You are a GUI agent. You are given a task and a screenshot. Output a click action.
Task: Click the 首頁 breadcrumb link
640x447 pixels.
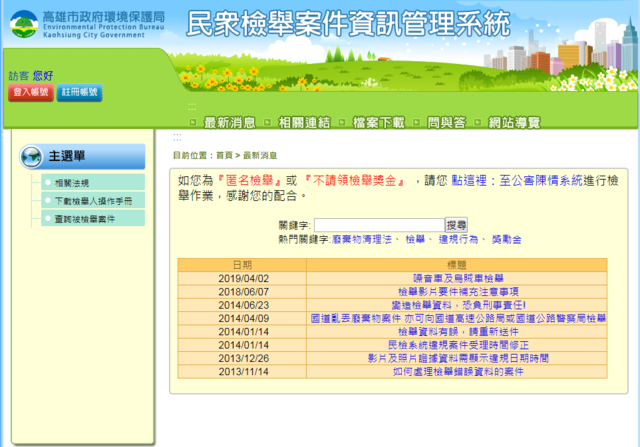coord(224,155)
